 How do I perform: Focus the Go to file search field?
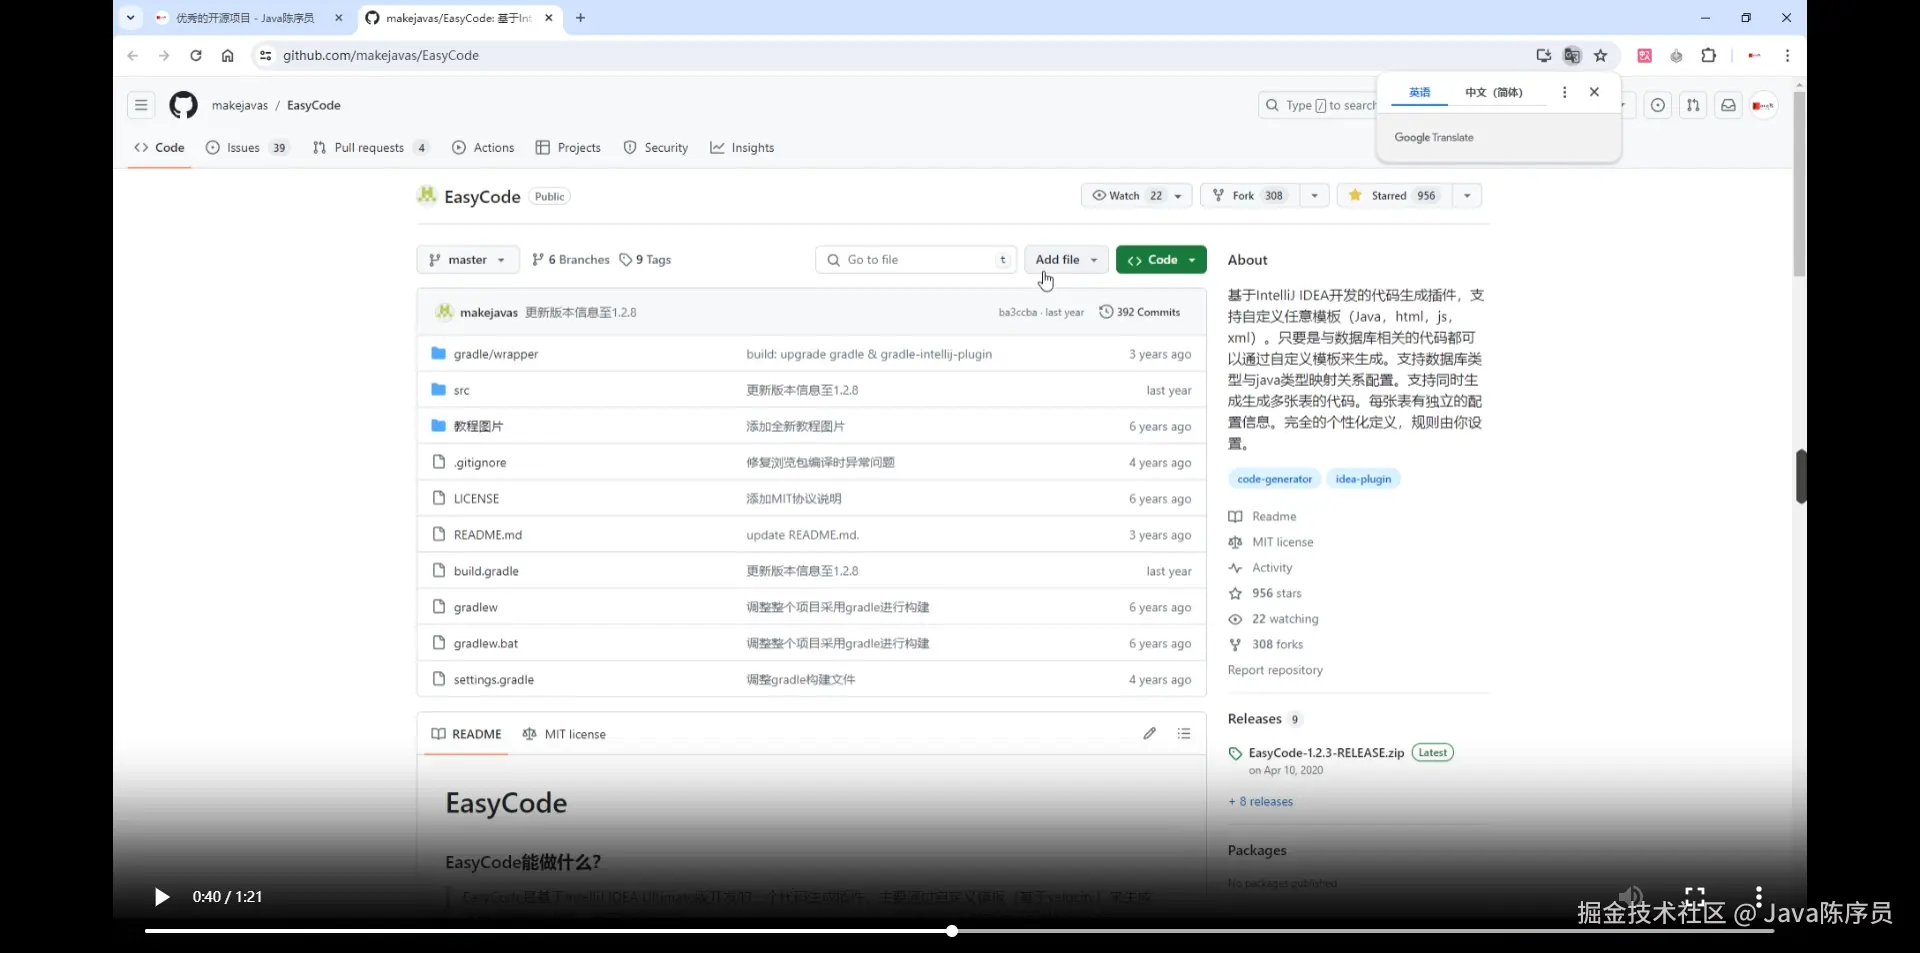916,260
